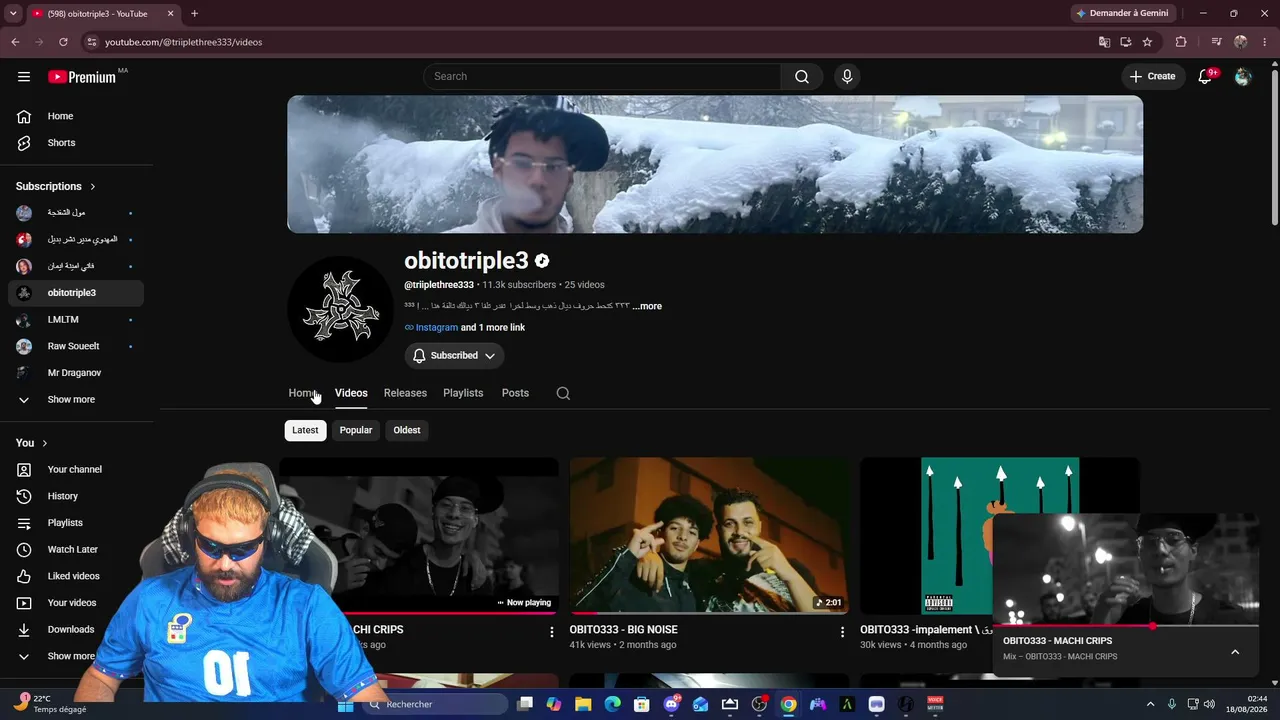Screen dimensions: 1280x720
Task: Switch to the Releases tab
Action: pos(405,393)
